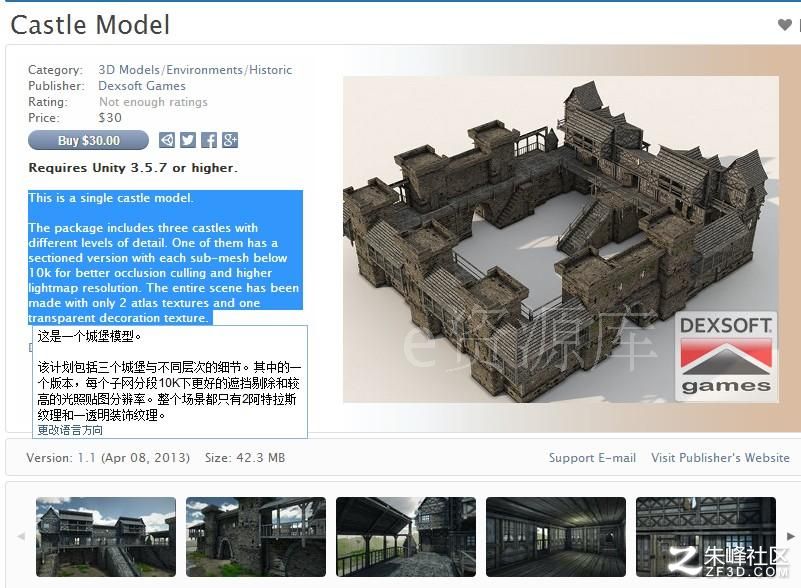Image resolution: width=801 pixels, height=588 pixels.
Task: Add Castle Model to favorites with the heart icon
Action: pyautogui.click(x=785, y=24)
